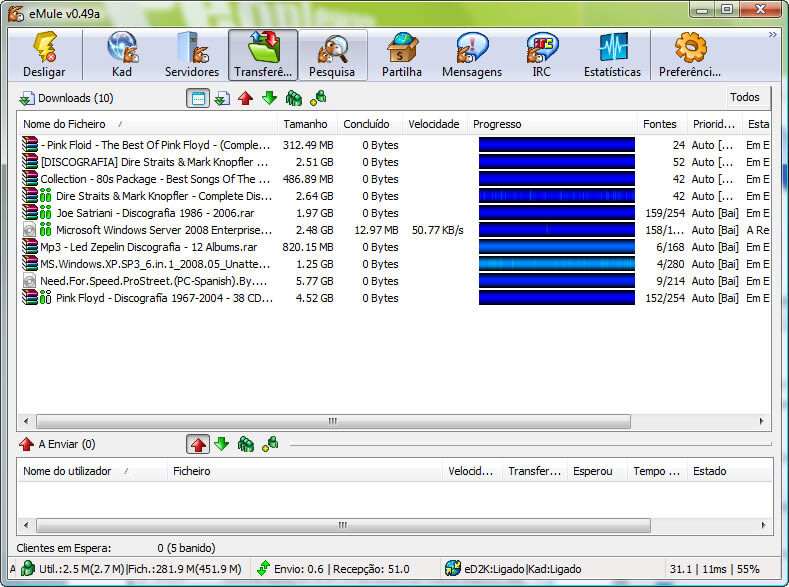Expand the toolbar overflow chevron
Screen dimensions: 789x587
click(772, 35)
